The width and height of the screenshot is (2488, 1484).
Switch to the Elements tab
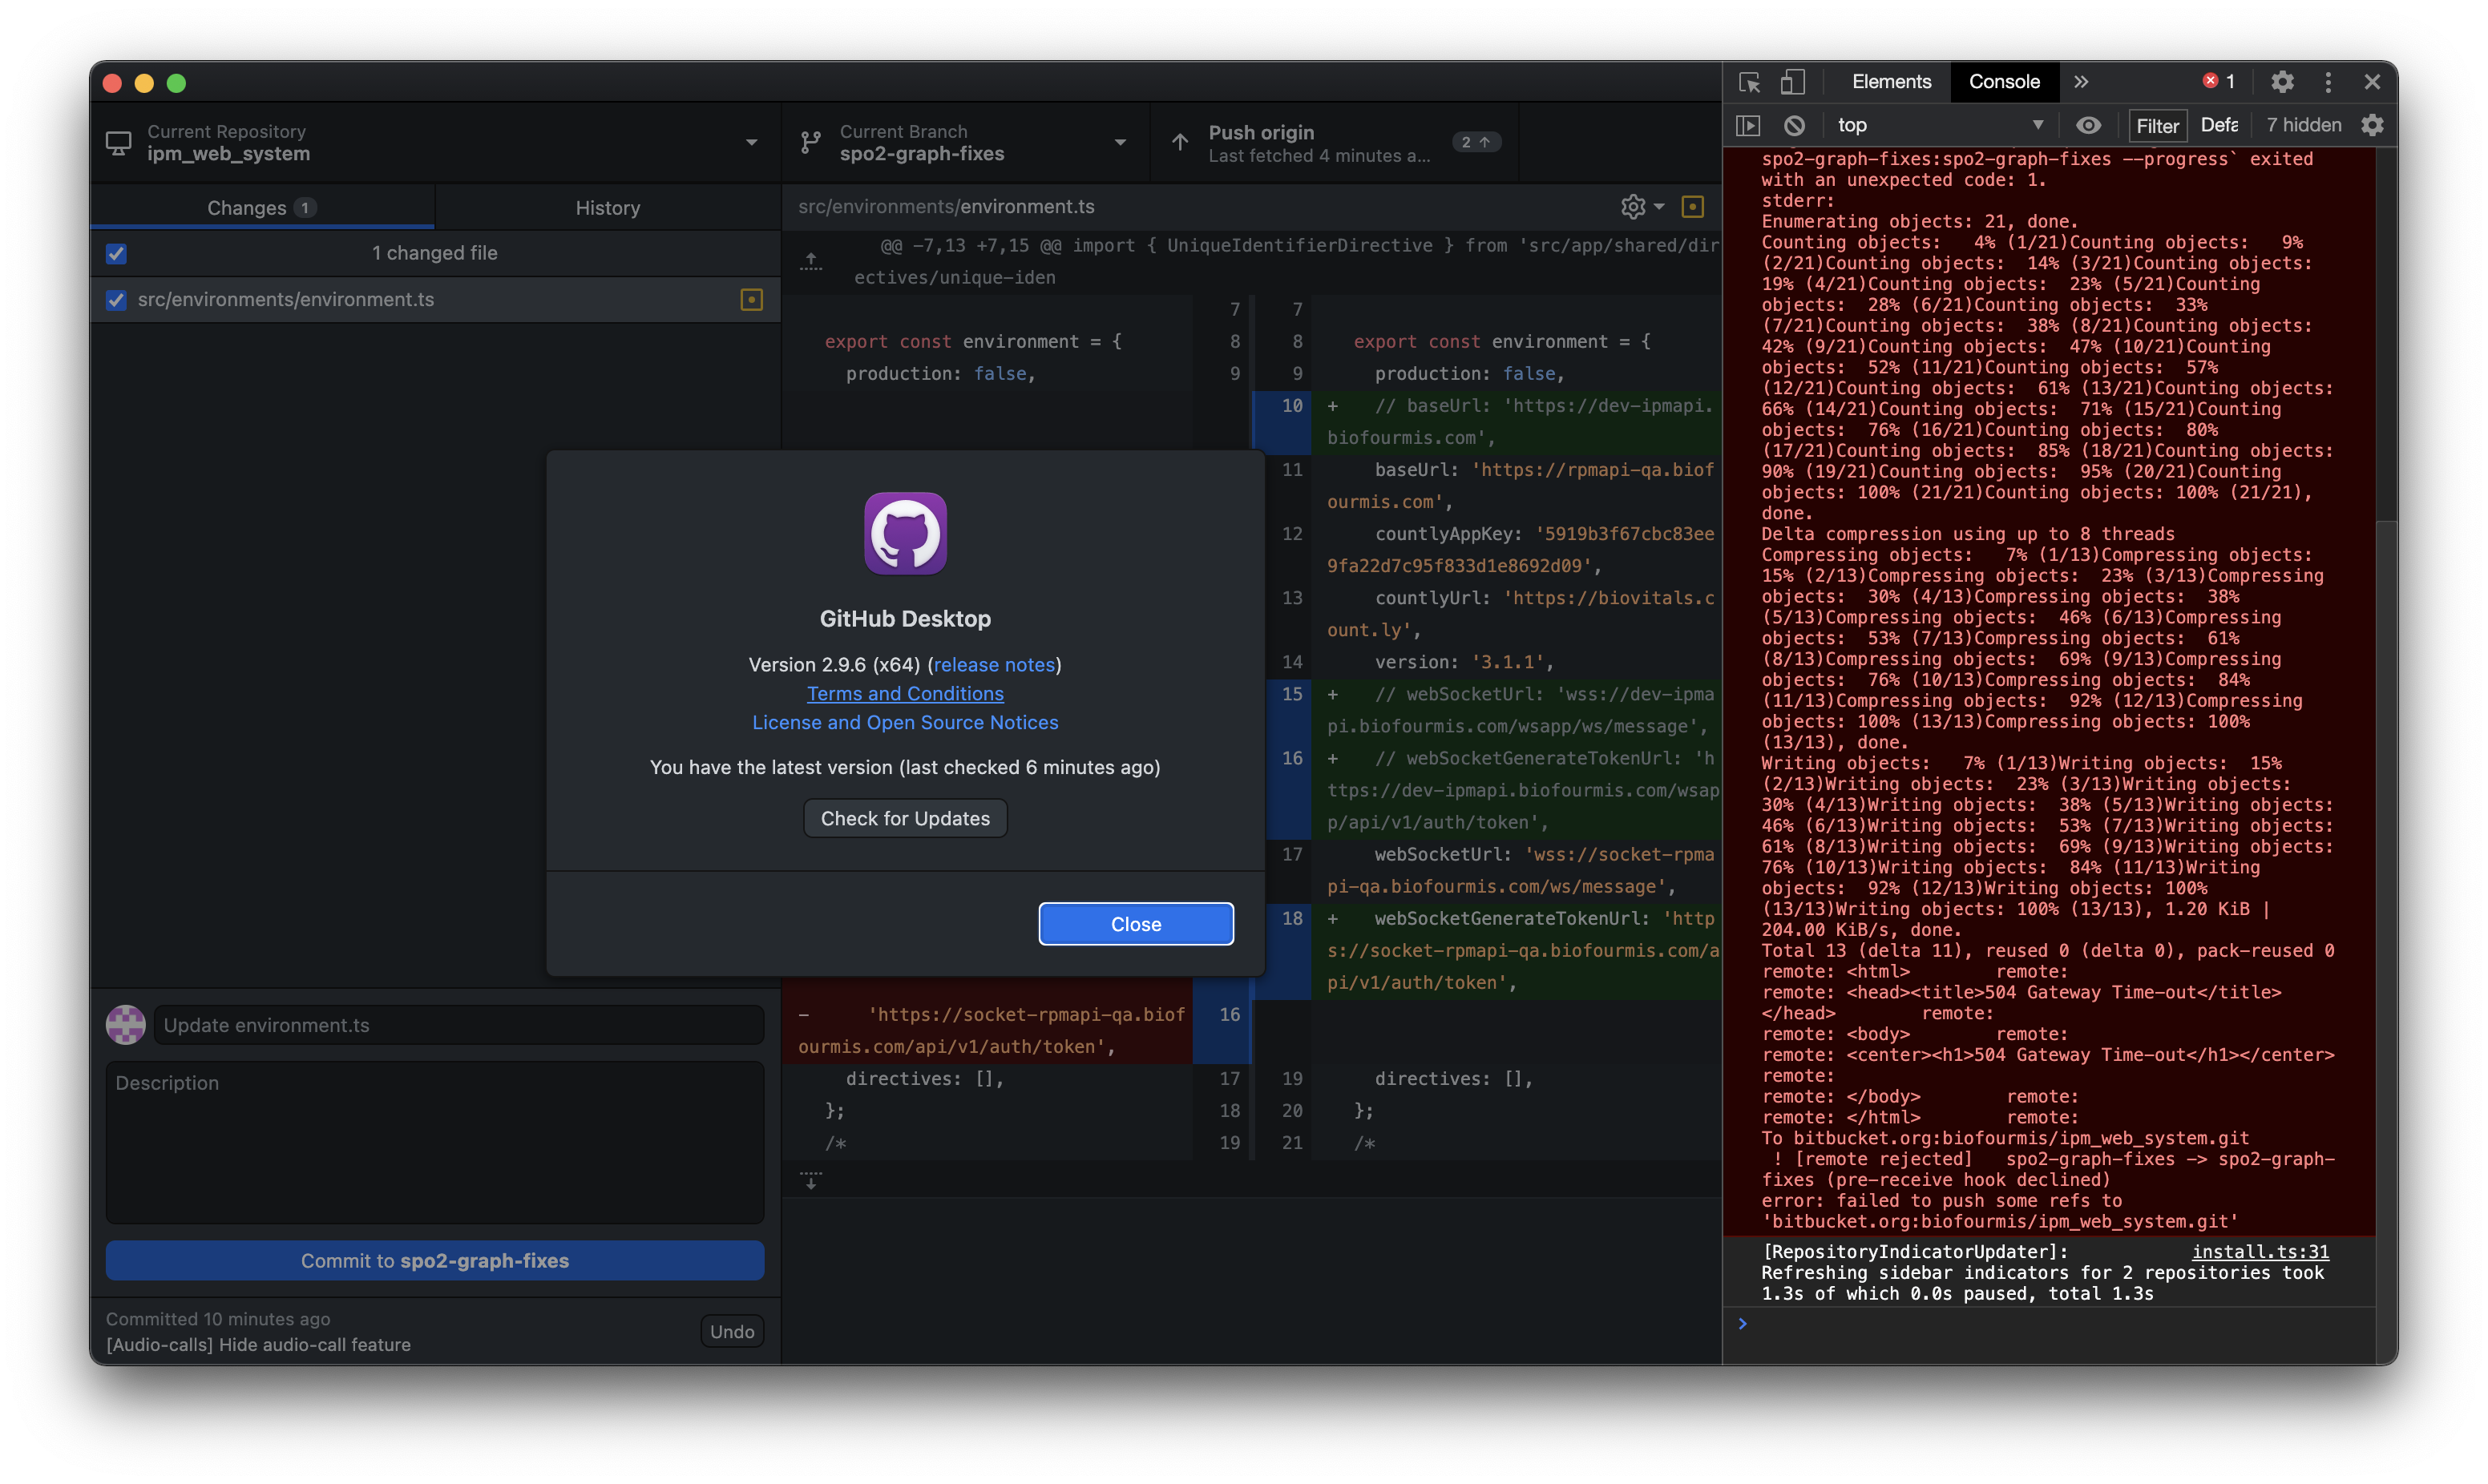pos(1891,82)
